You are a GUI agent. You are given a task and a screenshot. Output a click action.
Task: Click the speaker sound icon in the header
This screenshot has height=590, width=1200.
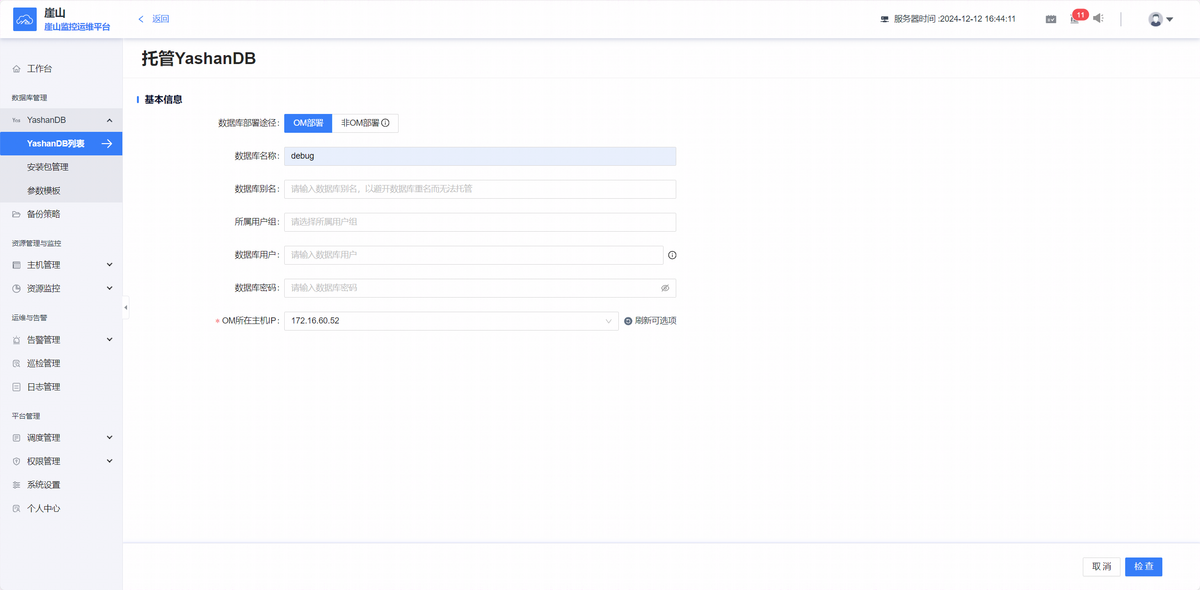1098,18
